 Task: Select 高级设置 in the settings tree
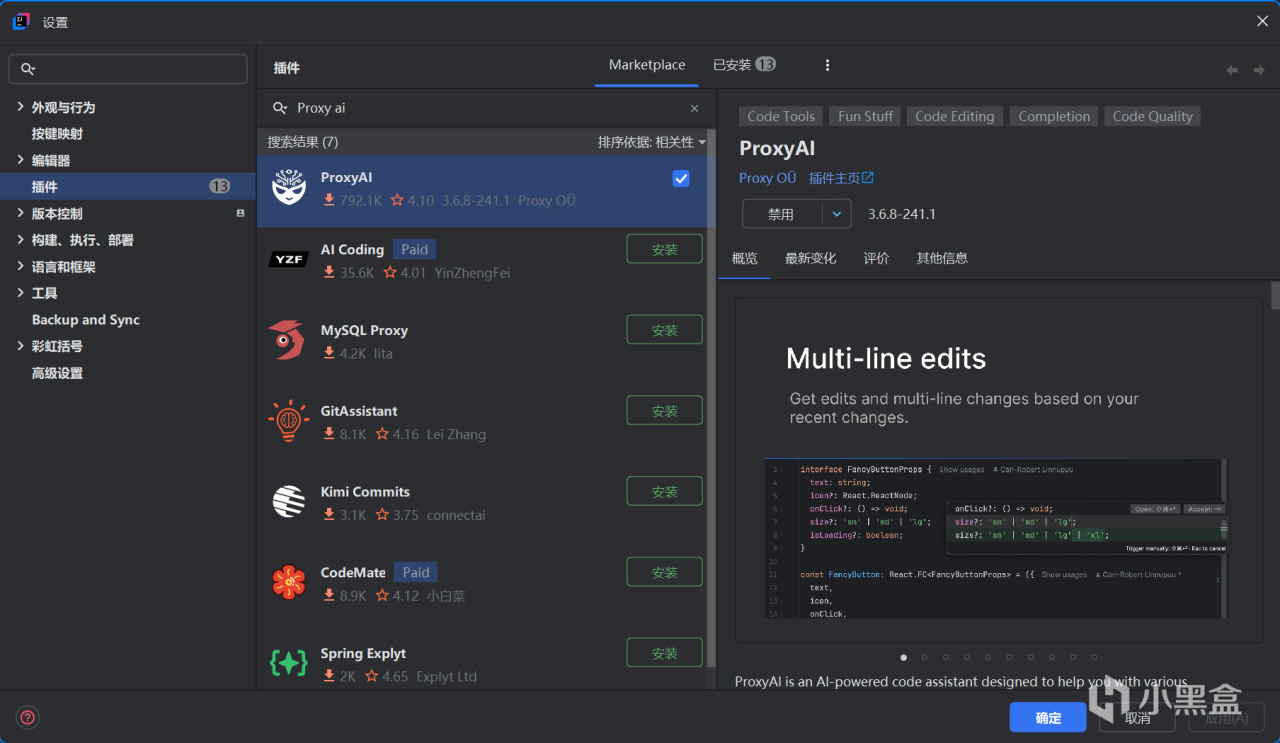[57, 373]
